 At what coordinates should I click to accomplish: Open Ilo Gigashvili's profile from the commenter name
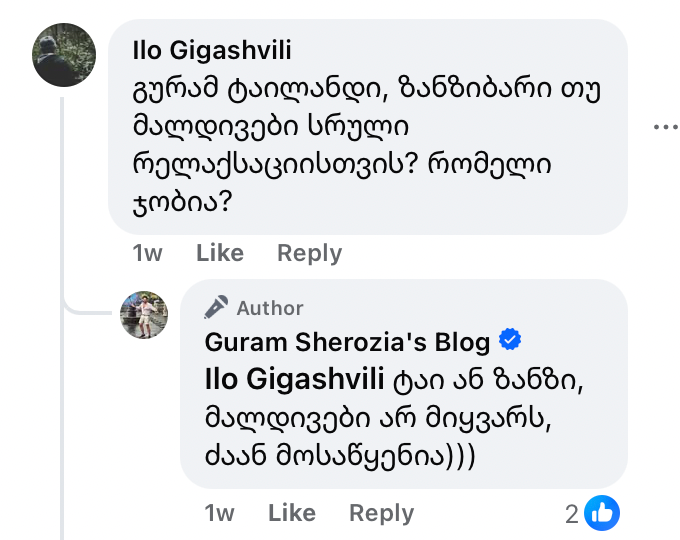coord(212,50)
